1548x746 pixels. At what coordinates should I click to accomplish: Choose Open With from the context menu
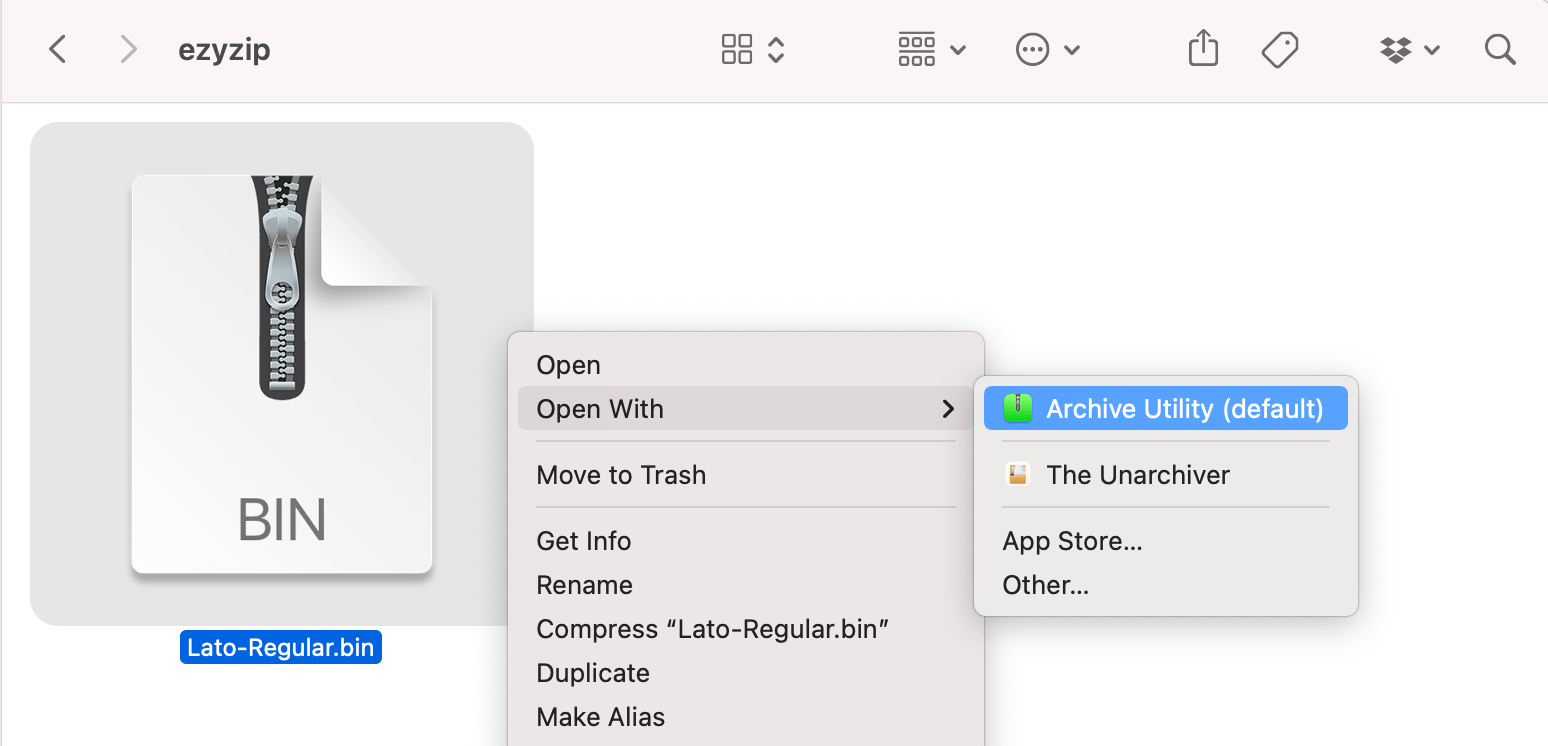(x=600, y=409)
